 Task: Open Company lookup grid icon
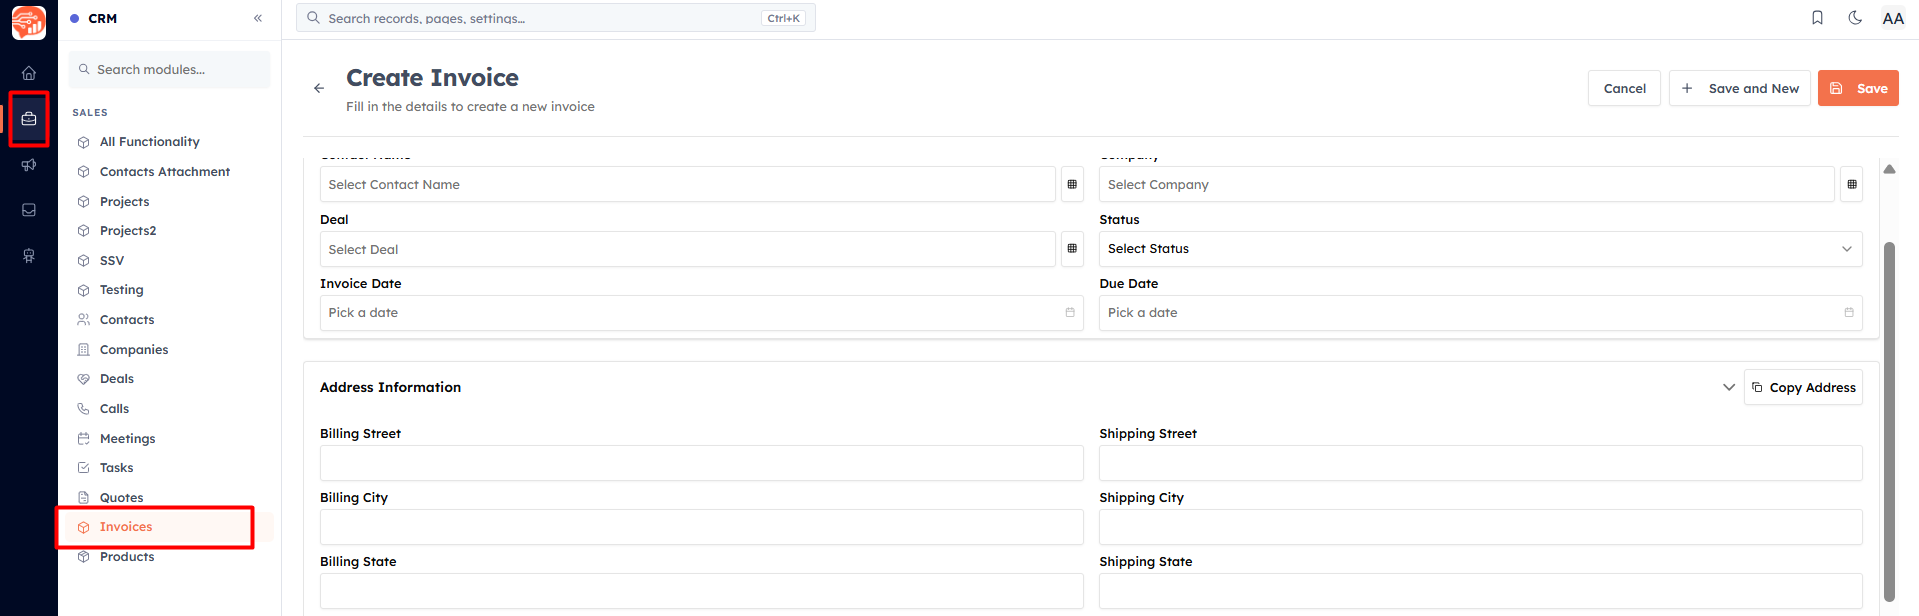1851,184
